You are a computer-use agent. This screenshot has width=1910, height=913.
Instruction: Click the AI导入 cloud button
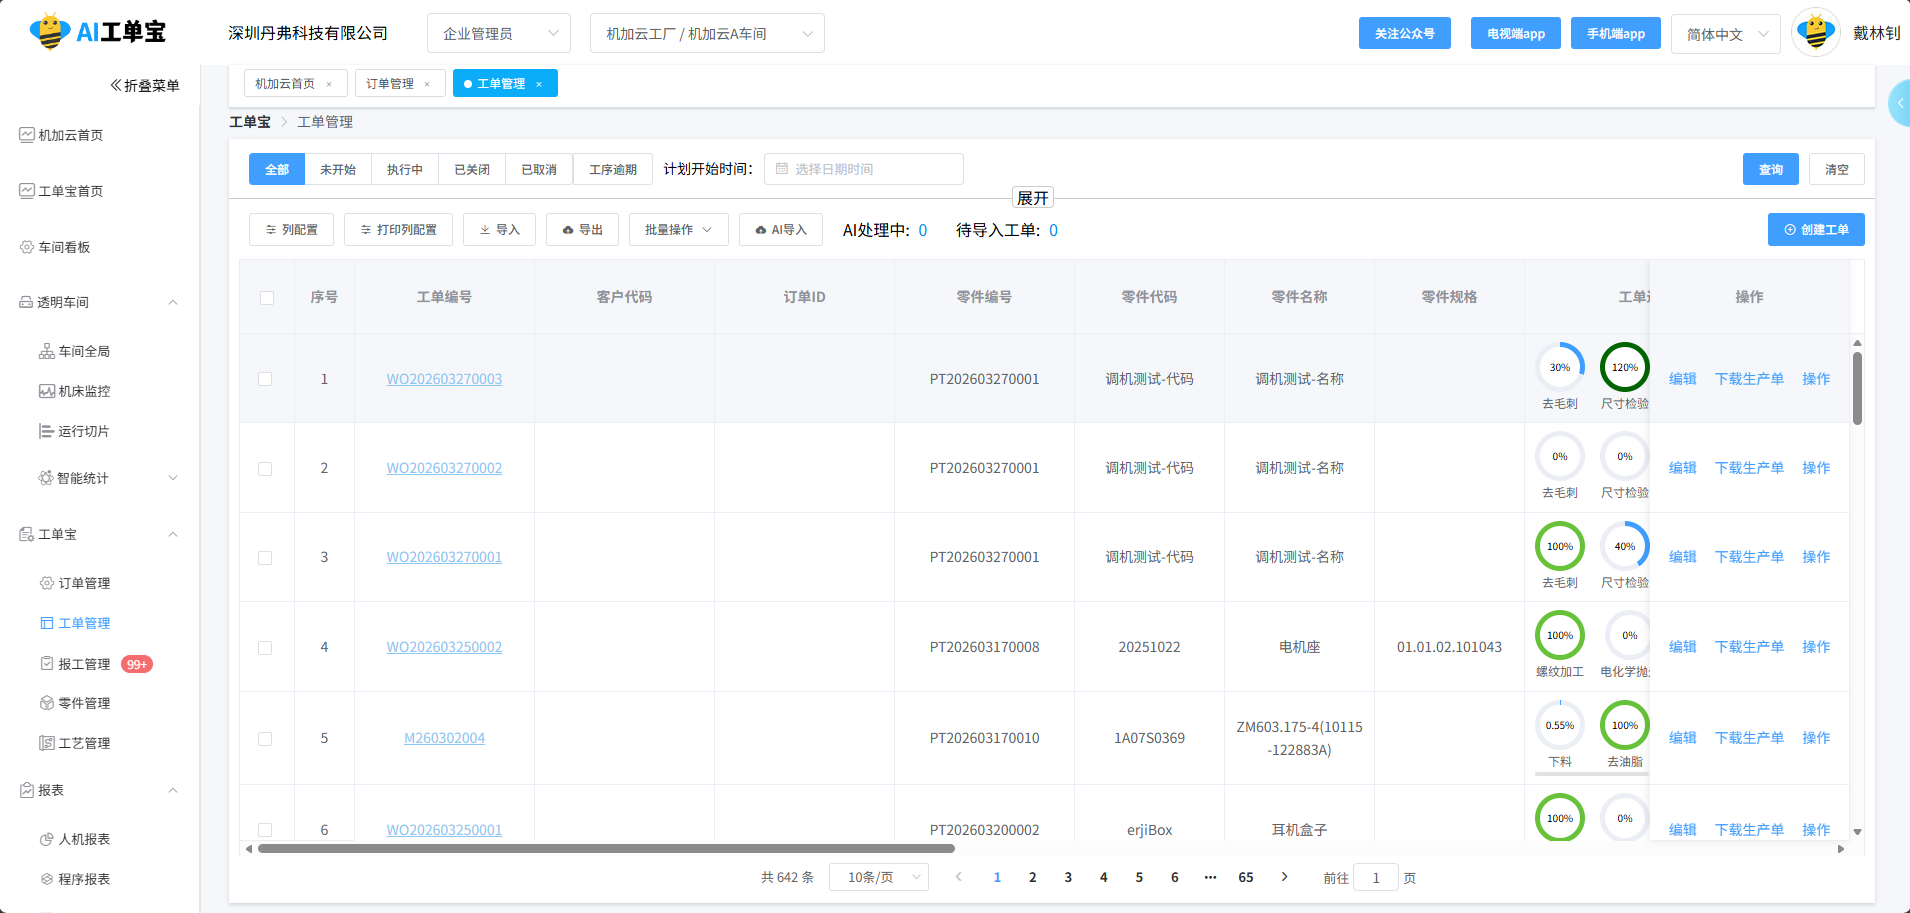(x=780, y=230)
